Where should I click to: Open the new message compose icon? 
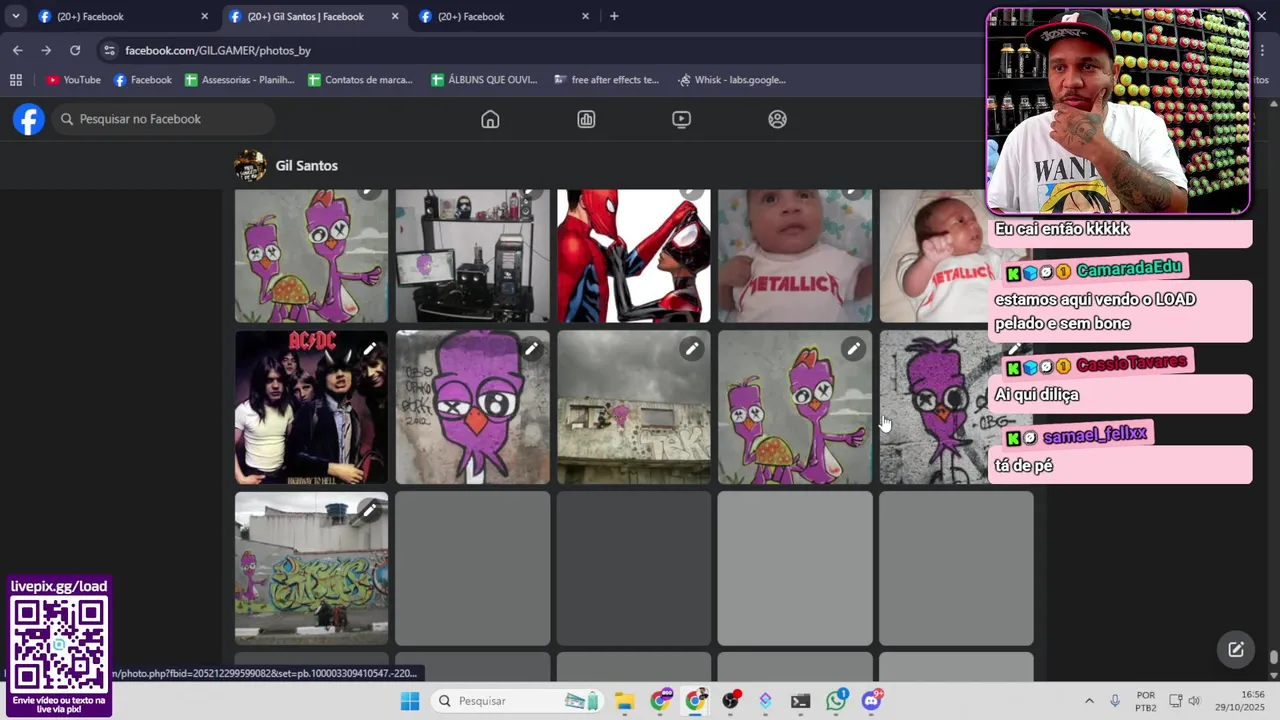1236,649
